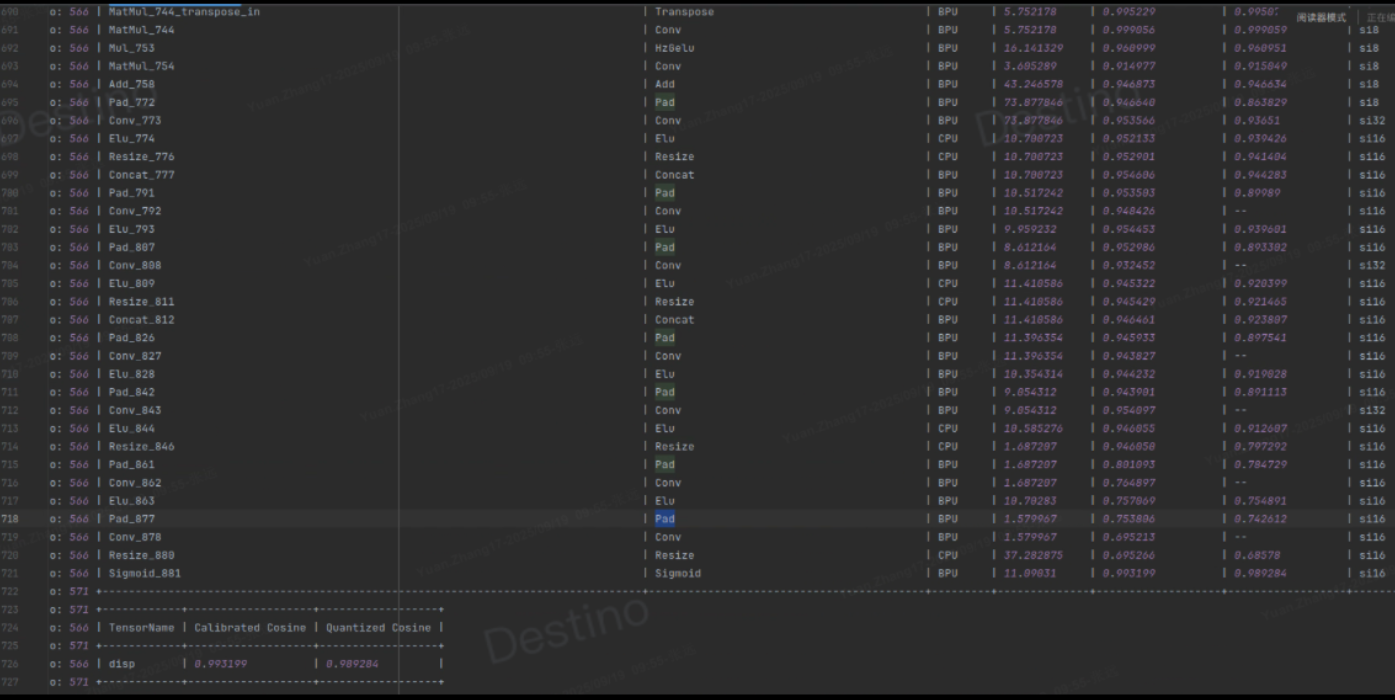Screen dimensions: 1395x700
Task: Click the Pad_772 node name
Action: 132,102
